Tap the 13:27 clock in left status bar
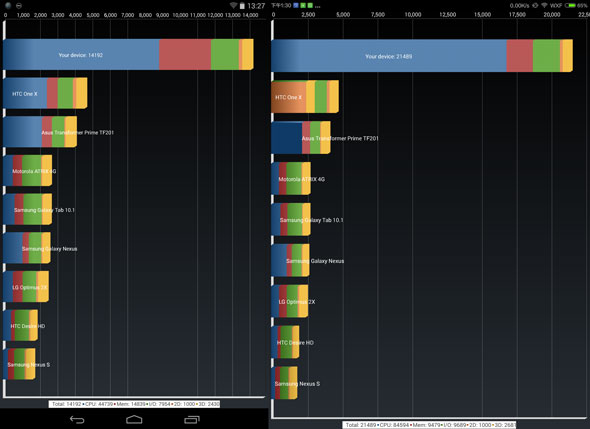The height and width of the screenshot is (429, 590). [256, 6]
